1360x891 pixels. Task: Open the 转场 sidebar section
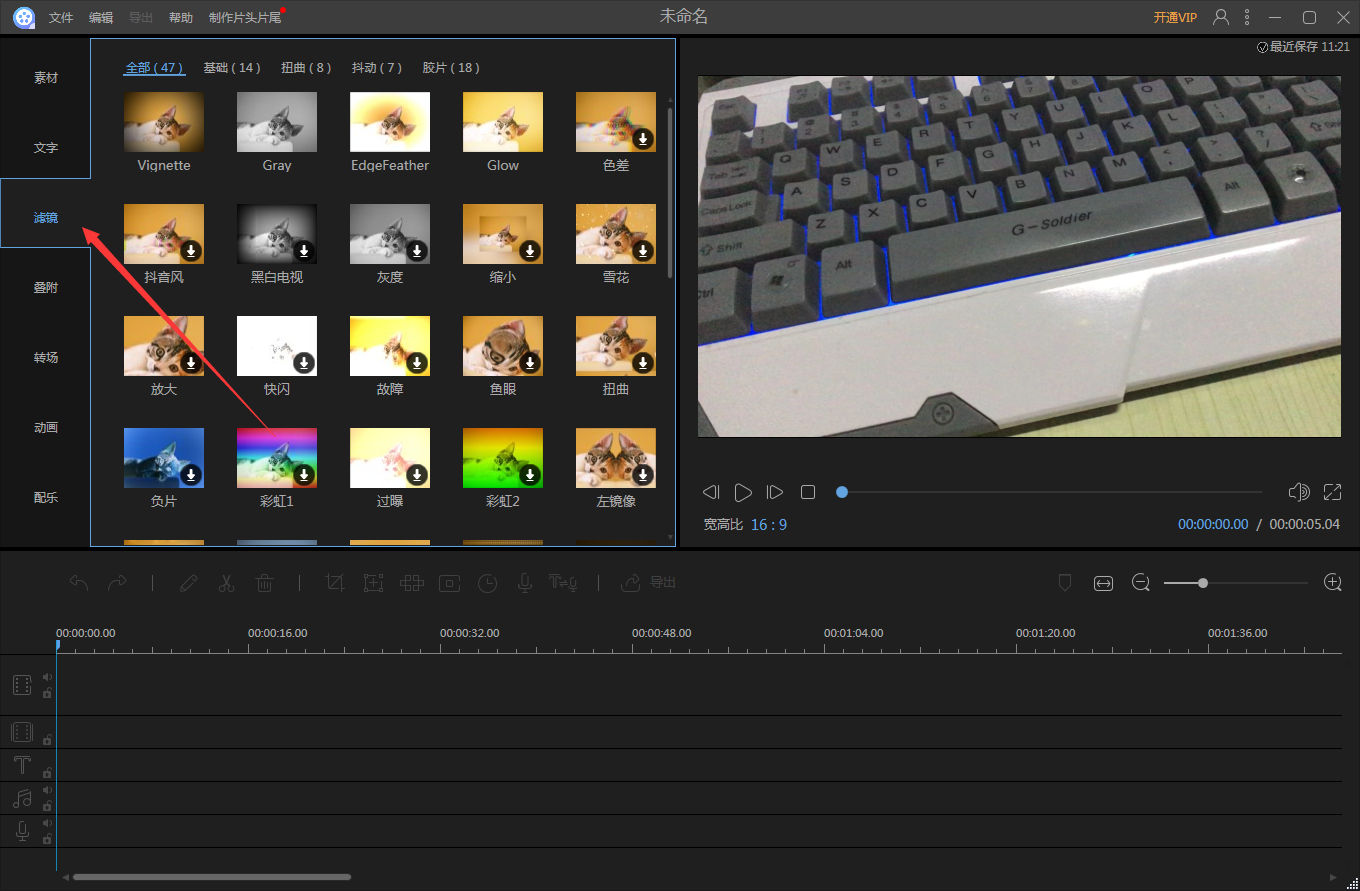pyautogui.click(x=46, y=357)
